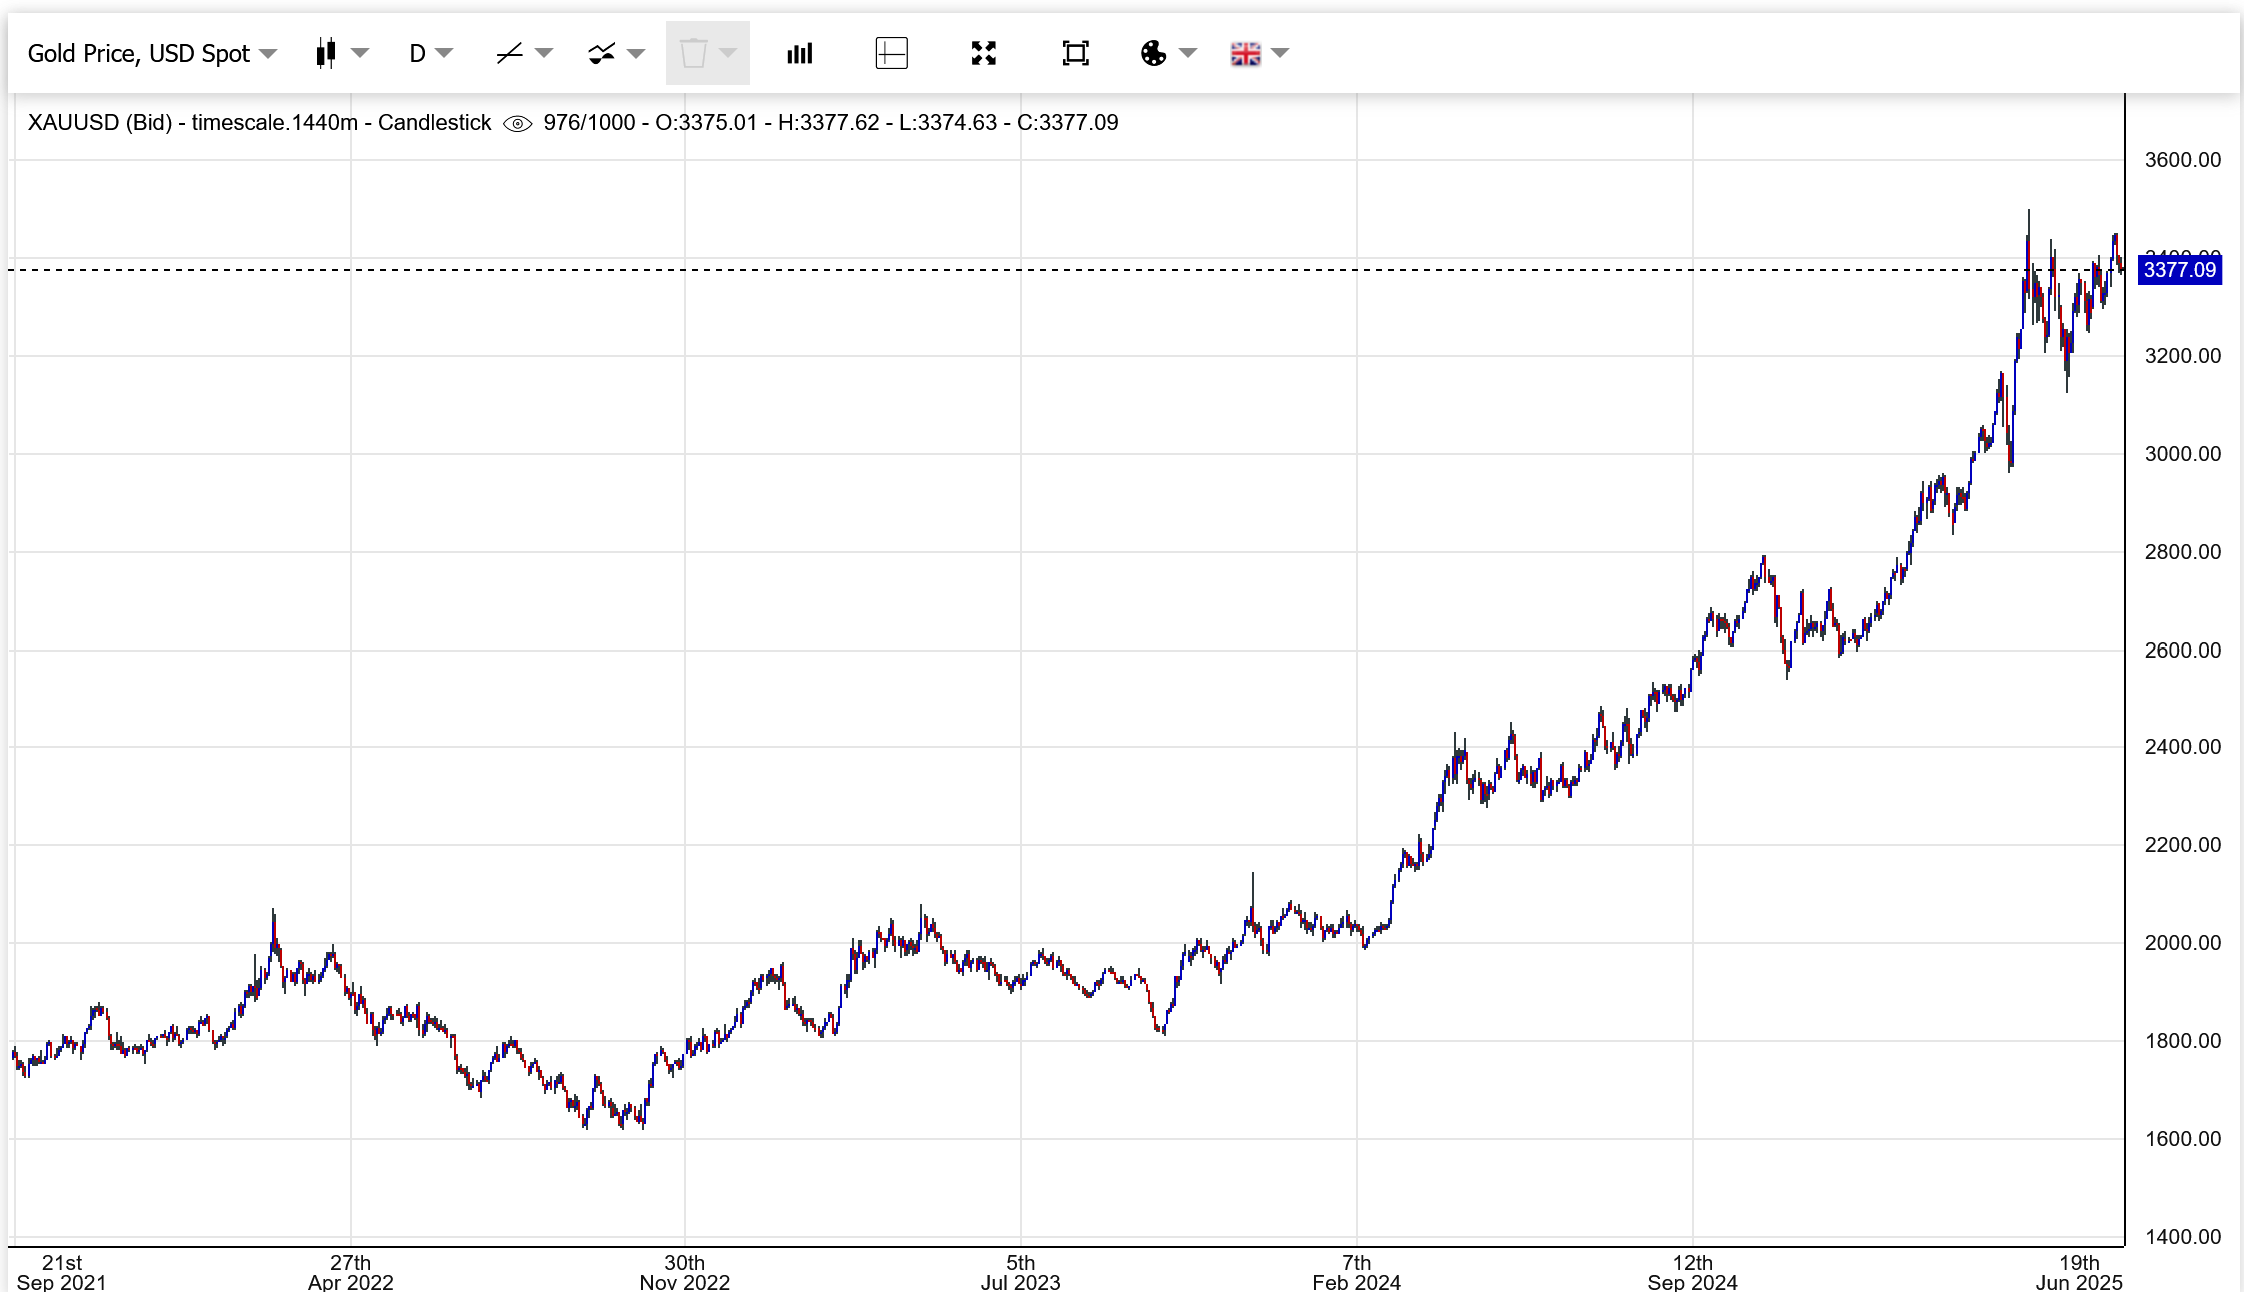Open the indicators menu icon
Screen dimensions: 2244x1292
[601, 53]
